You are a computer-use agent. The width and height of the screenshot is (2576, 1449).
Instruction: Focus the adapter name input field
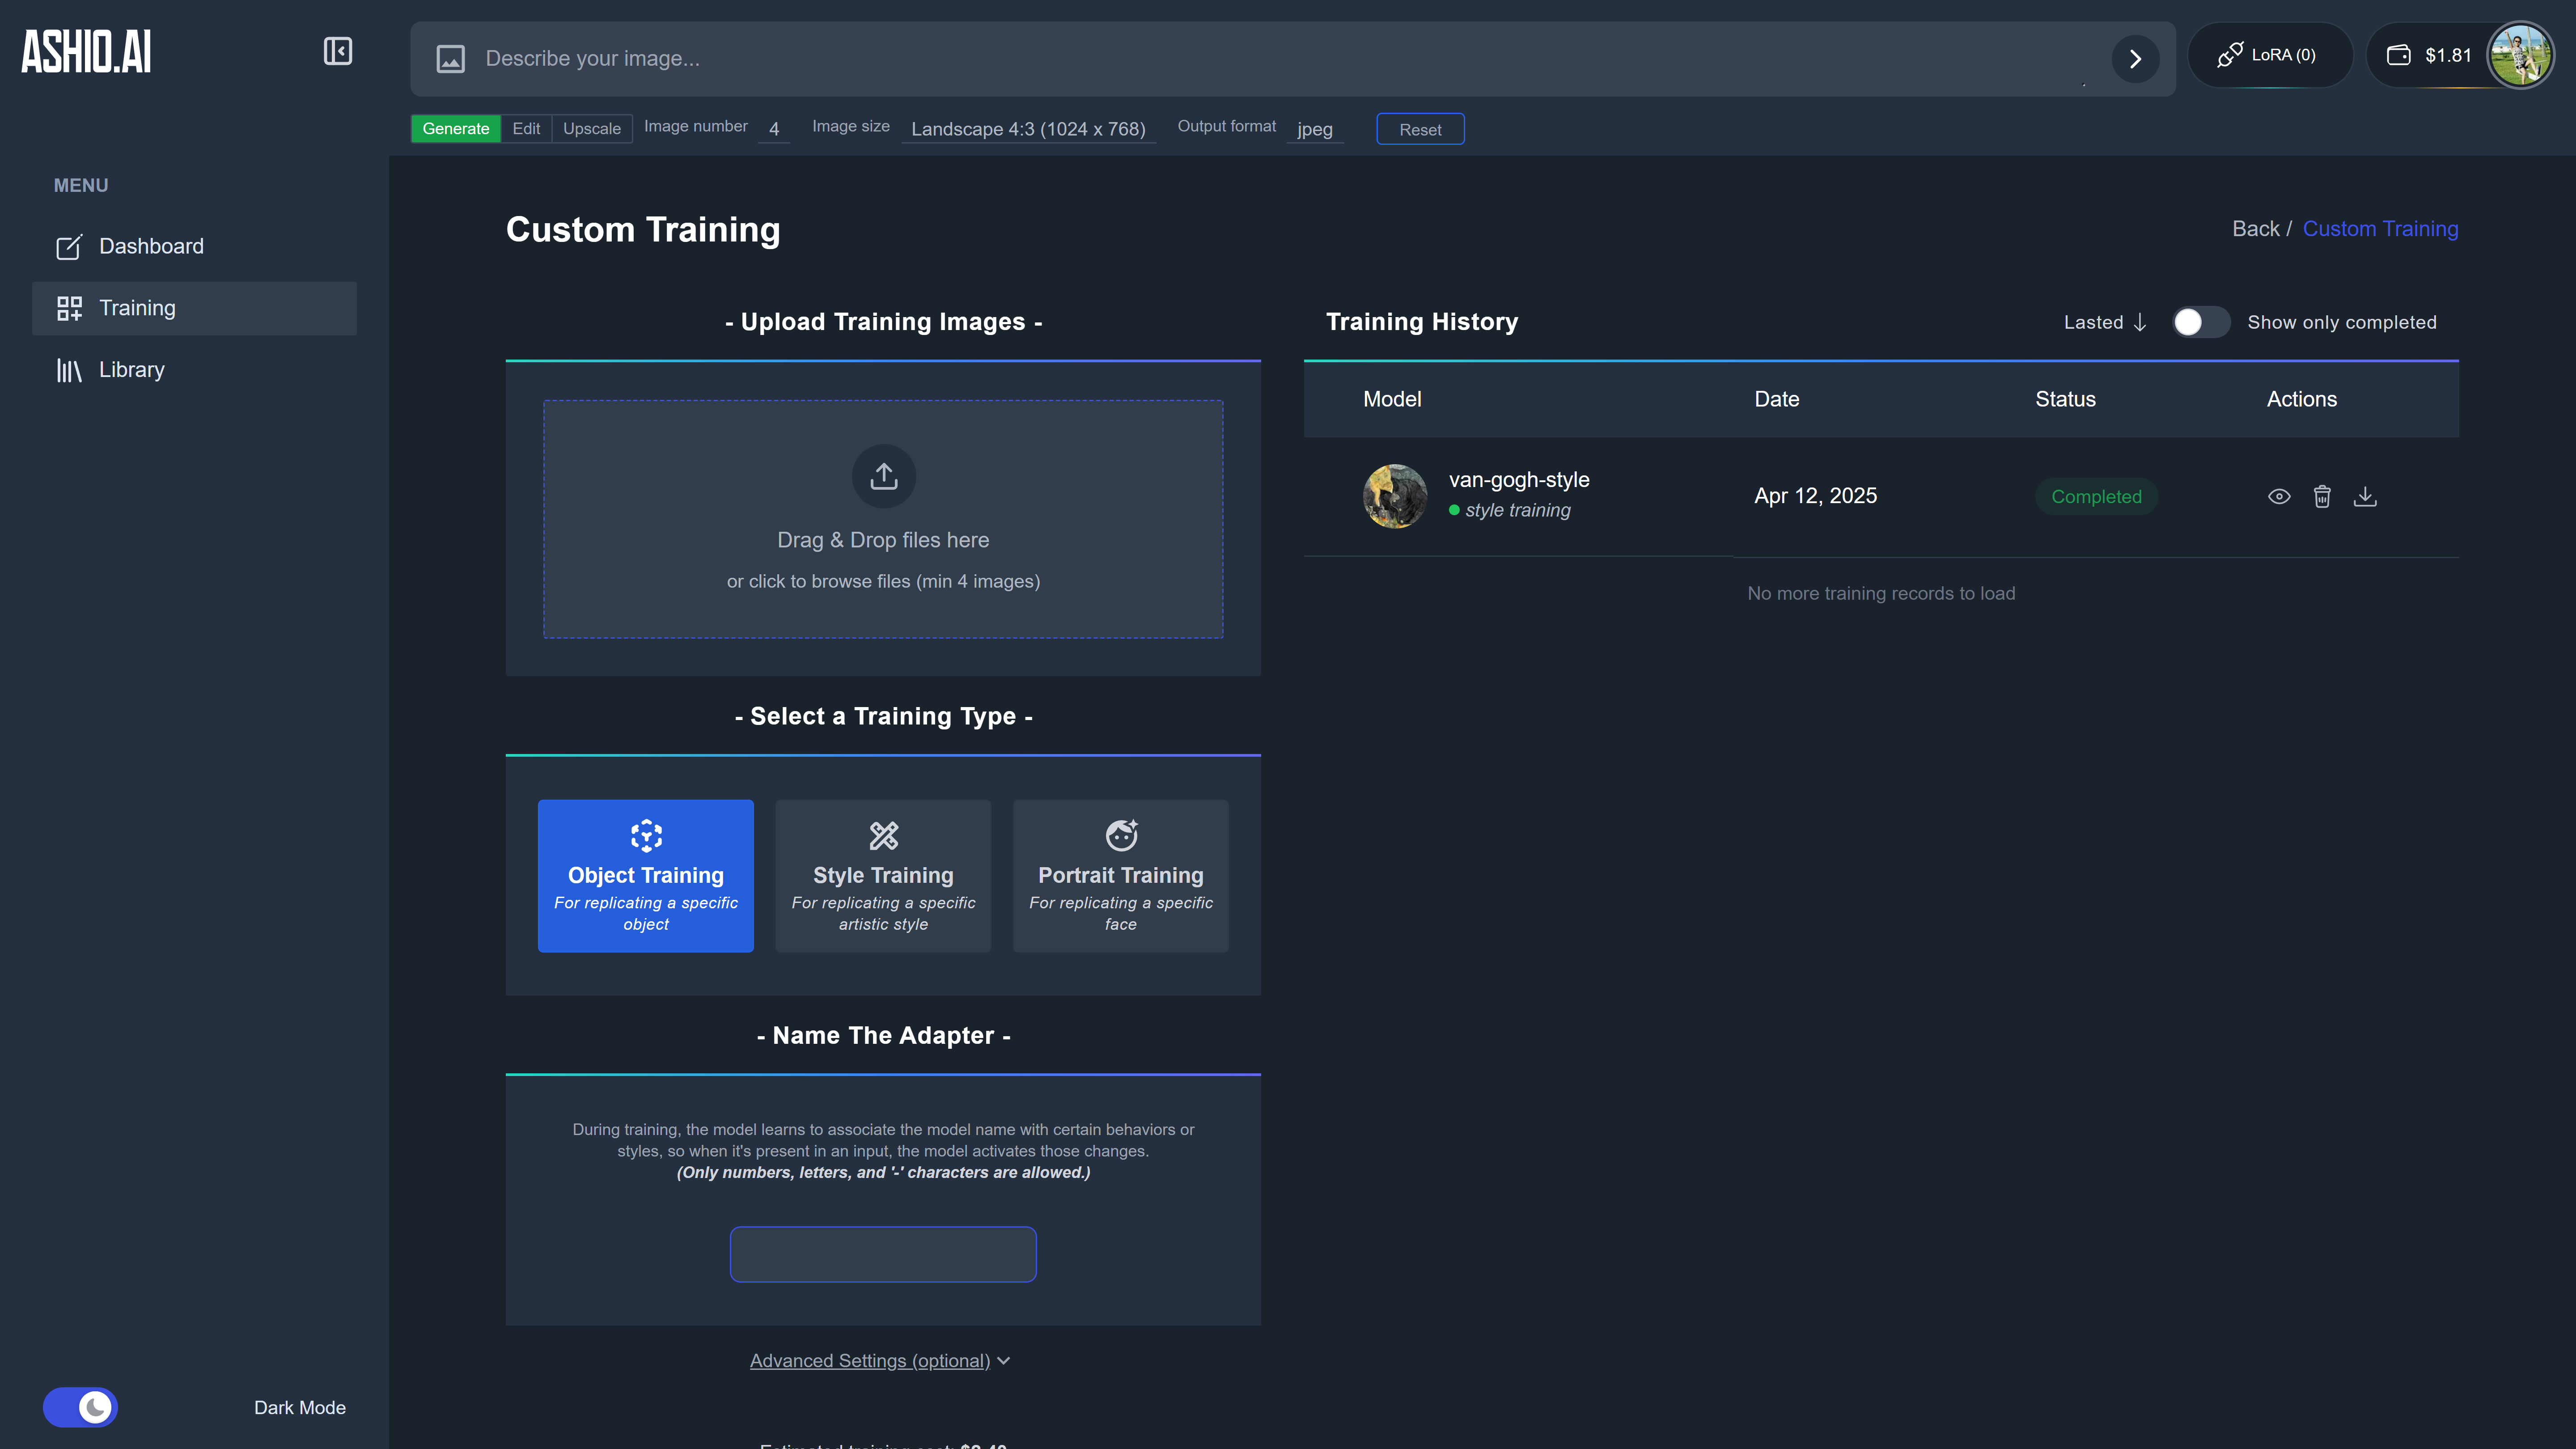(883, 1254)
